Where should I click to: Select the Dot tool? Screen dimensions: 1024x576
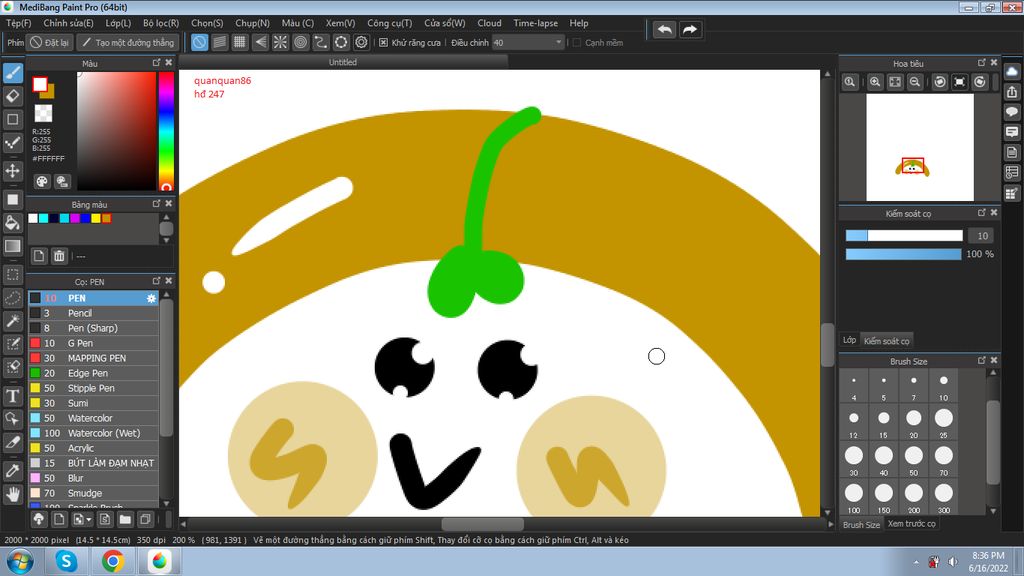[12, 143]
